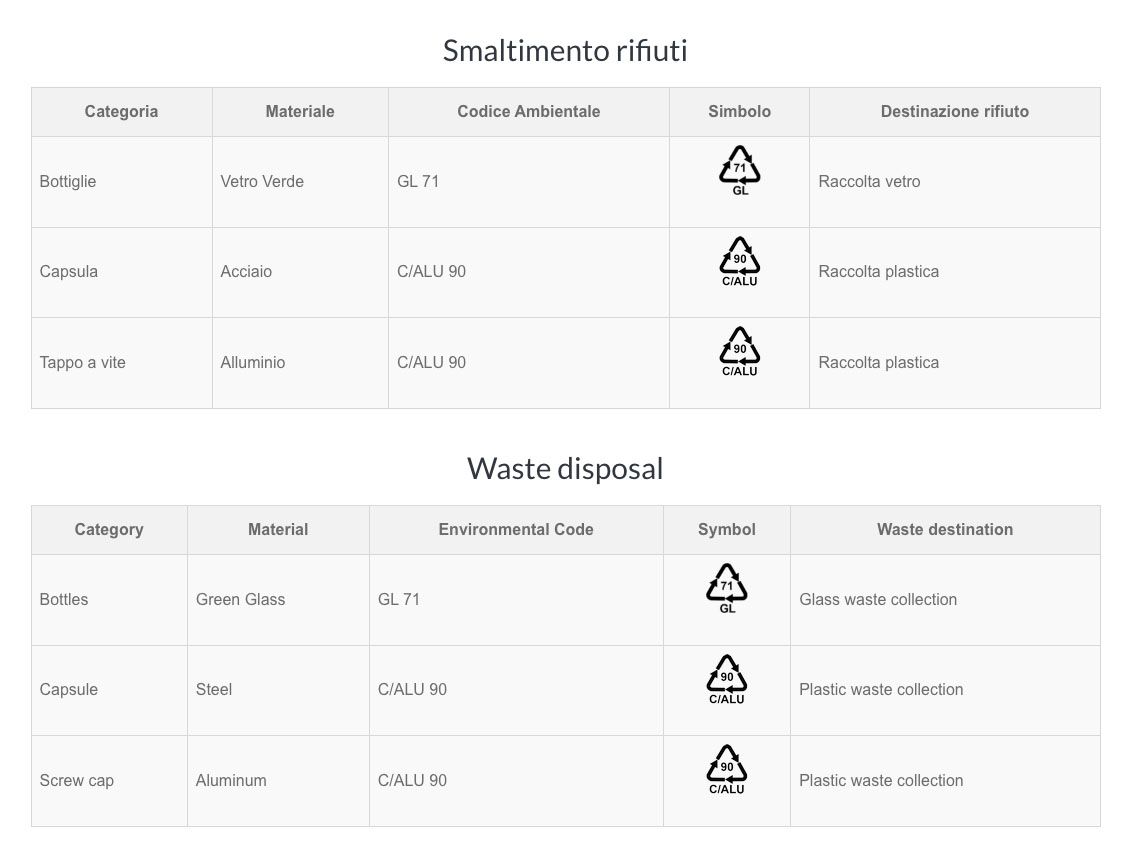Click the GL 71 recycling symbol for Bottiglie
Screen dimensions: 1132x860
[x=739, y=170]
